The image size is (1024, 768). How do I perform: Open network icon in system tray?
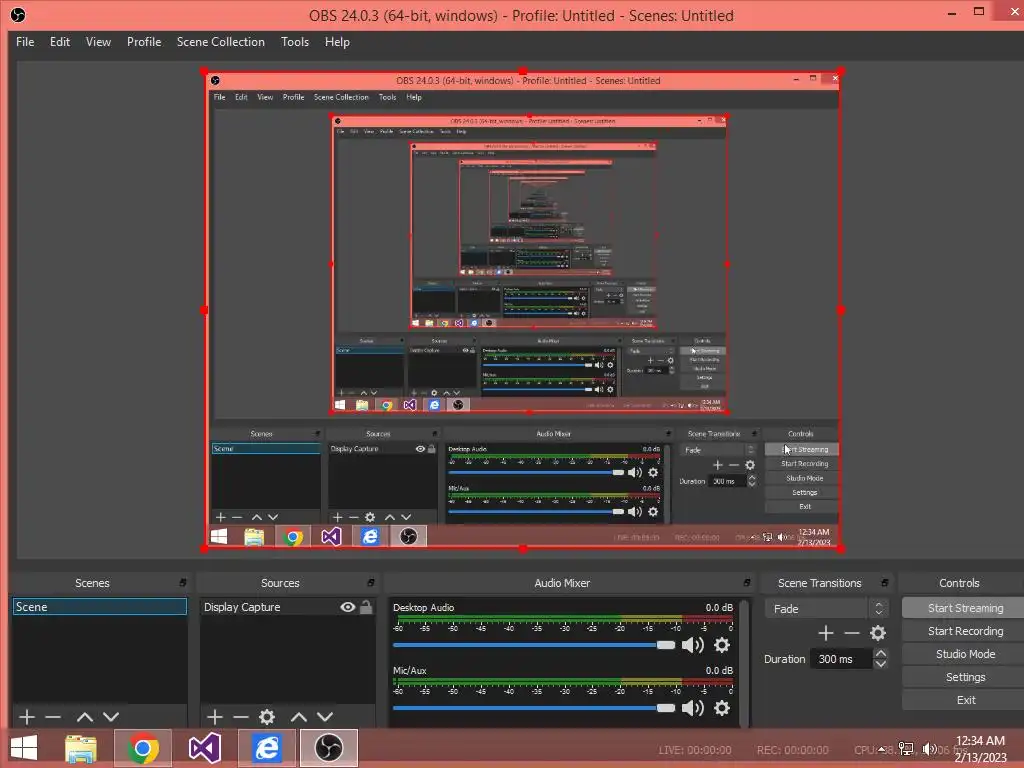pyautogui.click(x=906, y=748)
